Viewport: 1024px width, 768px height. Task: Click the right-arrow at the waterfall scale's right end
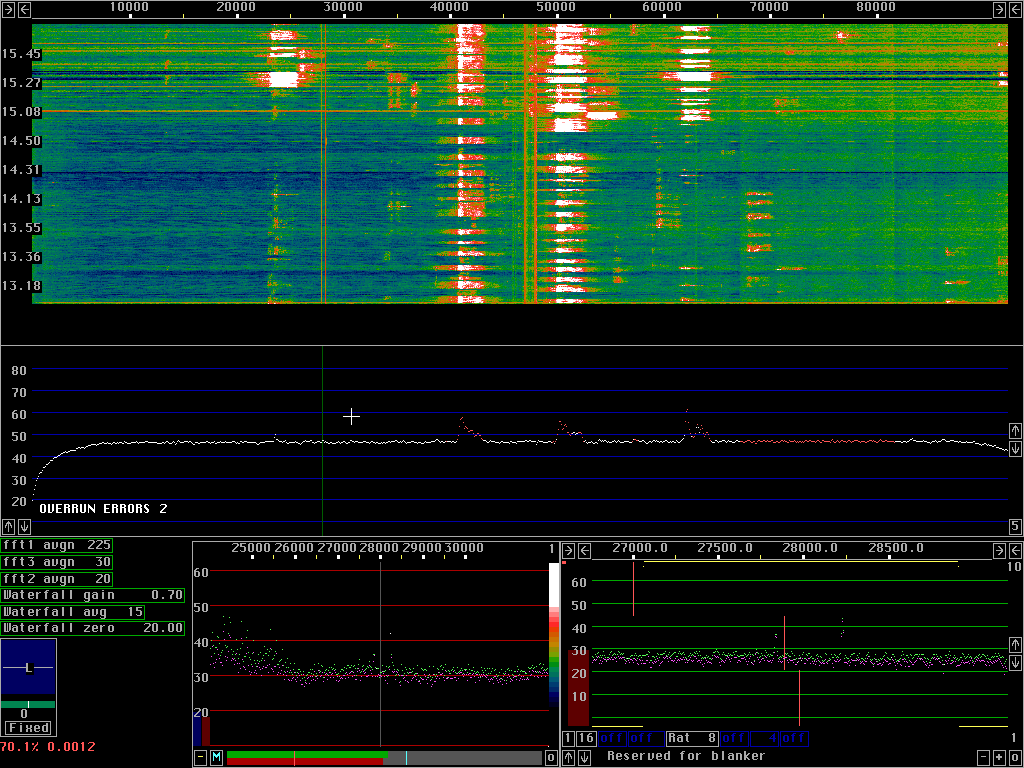(999, 9)
